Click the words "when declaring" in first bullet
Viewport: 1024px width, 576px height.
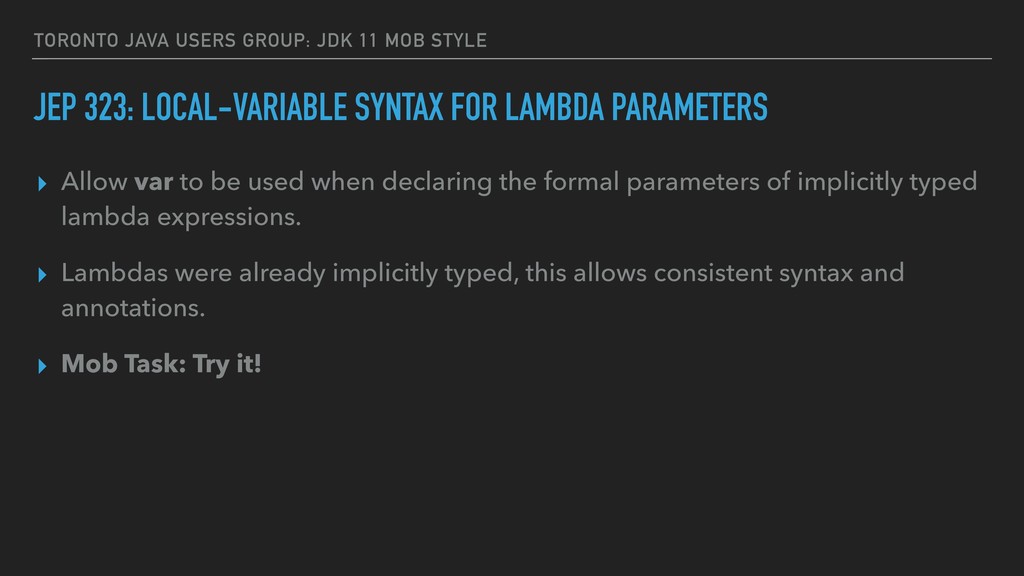coord(401,182)
